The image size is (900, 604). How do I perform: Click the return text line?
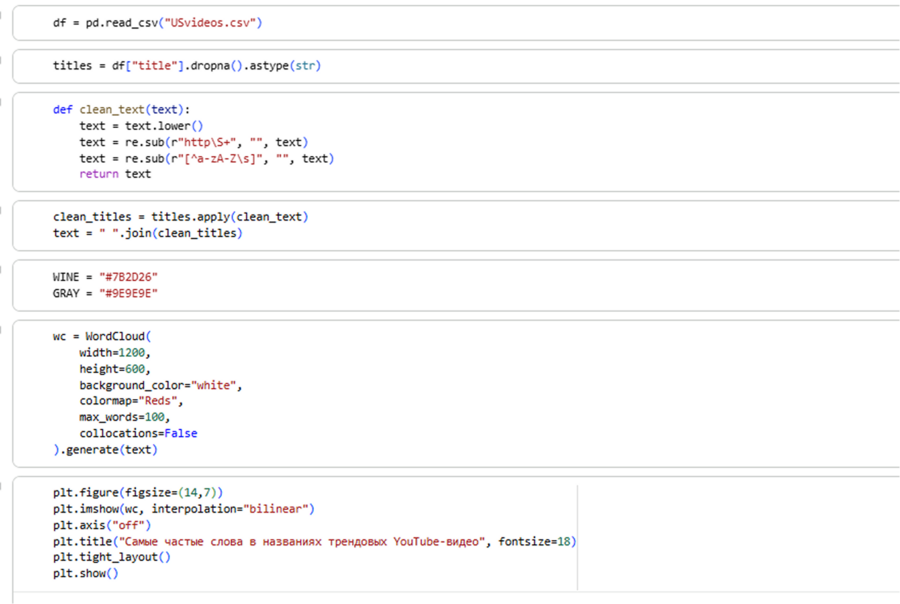(115, 174)
